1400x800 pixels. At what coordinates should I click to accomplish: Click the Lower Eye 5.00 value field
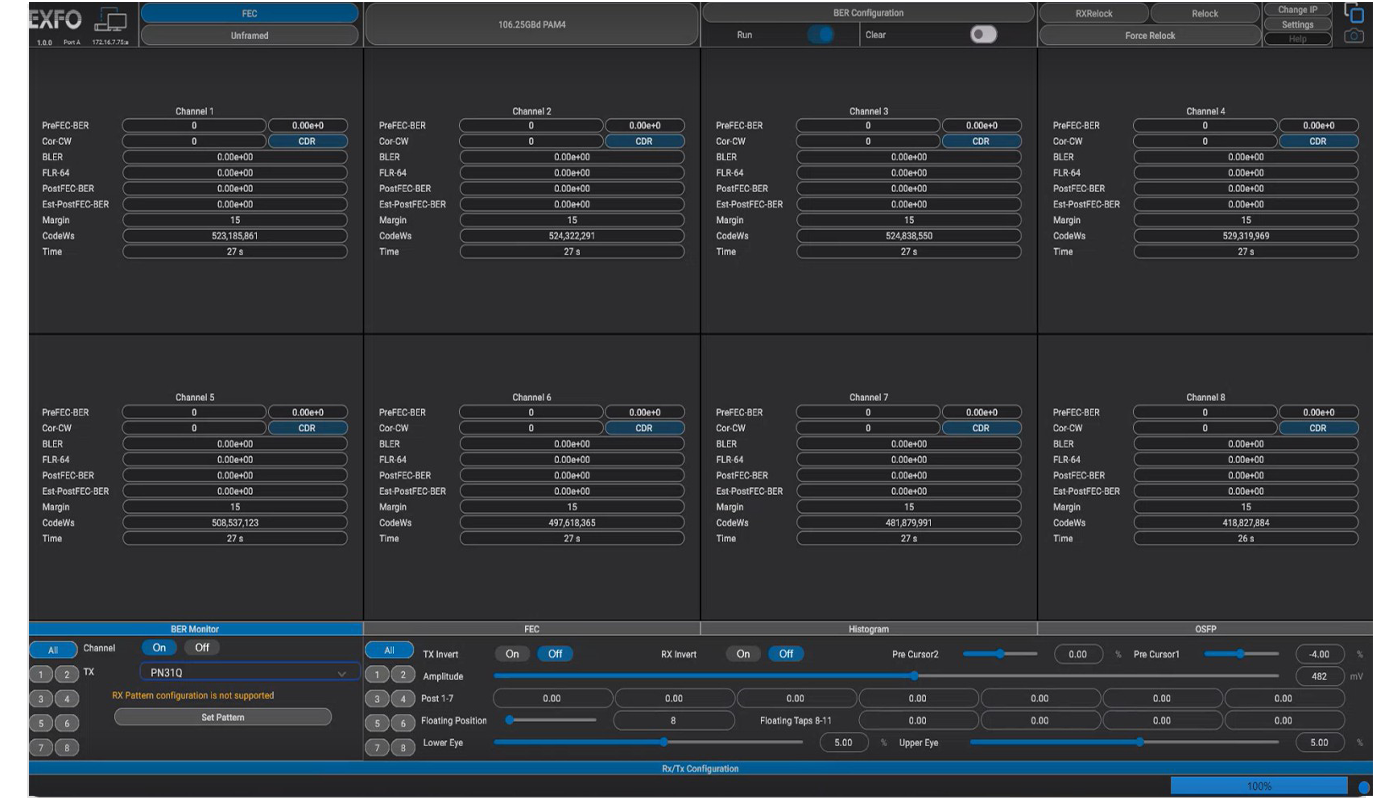(843, 742)
